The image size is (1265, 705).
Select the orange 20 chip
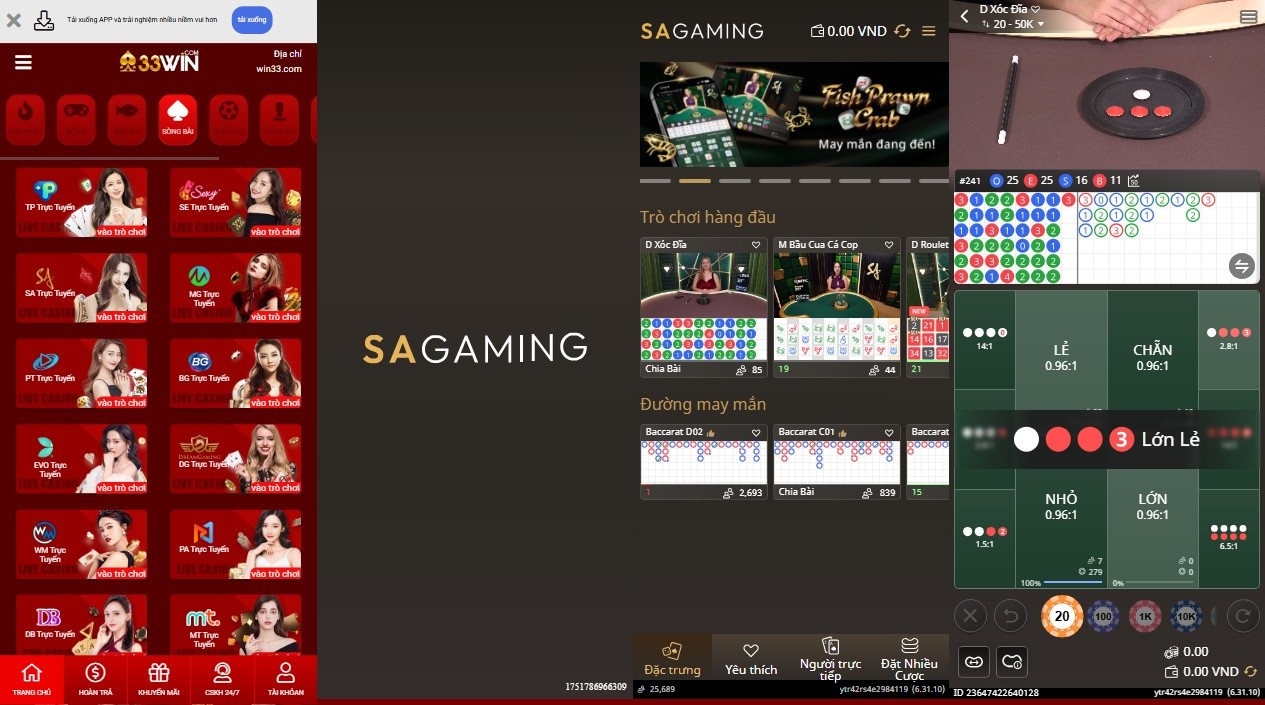1062,616
